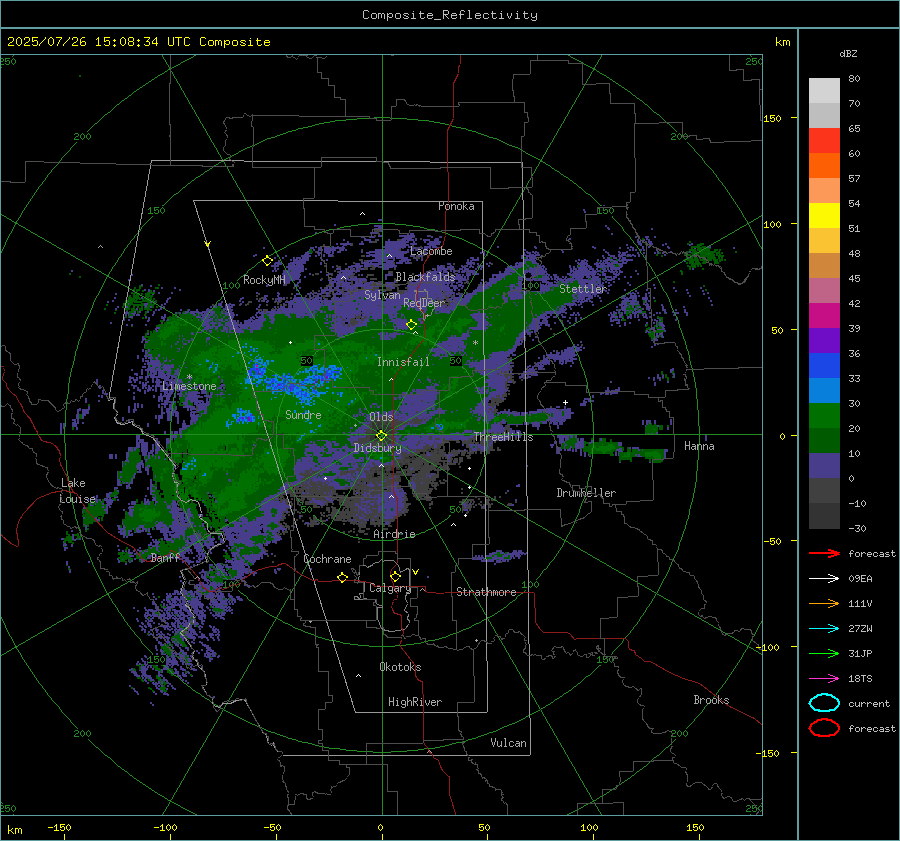Click the ThreeHills city label
900x841 pixels.
(x=503, y=437)
